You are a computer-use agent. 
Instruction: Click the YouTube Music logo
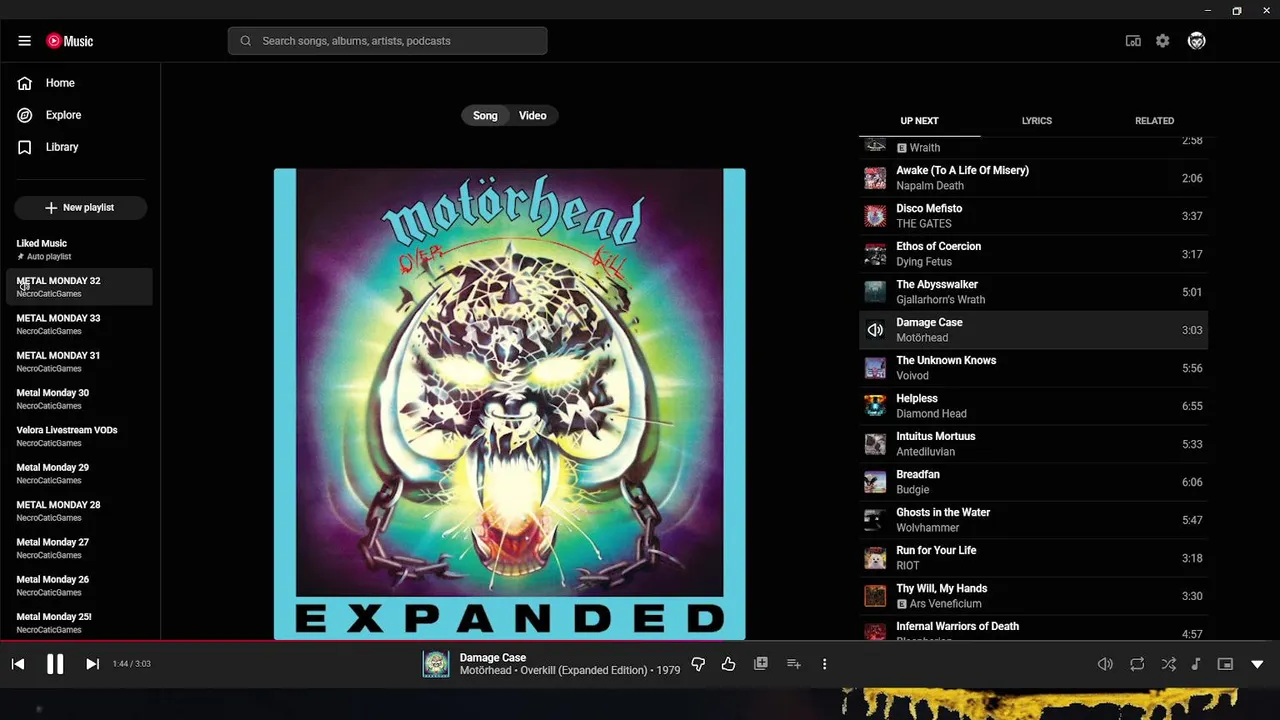point(70,41)
